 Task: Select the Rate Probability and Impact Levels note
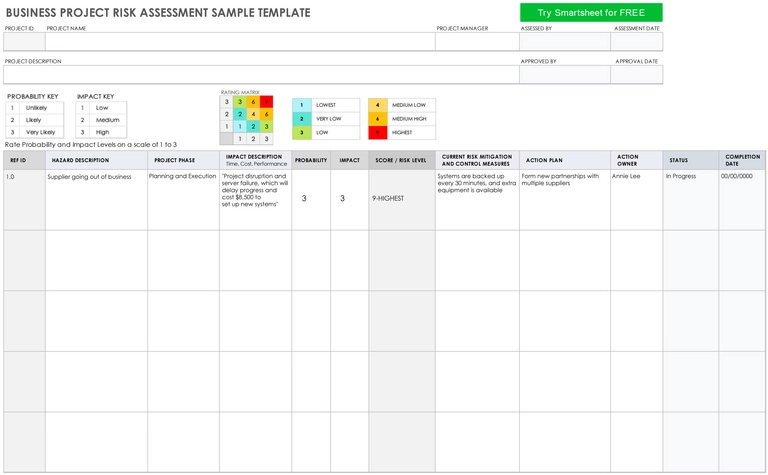coord(91,144)
